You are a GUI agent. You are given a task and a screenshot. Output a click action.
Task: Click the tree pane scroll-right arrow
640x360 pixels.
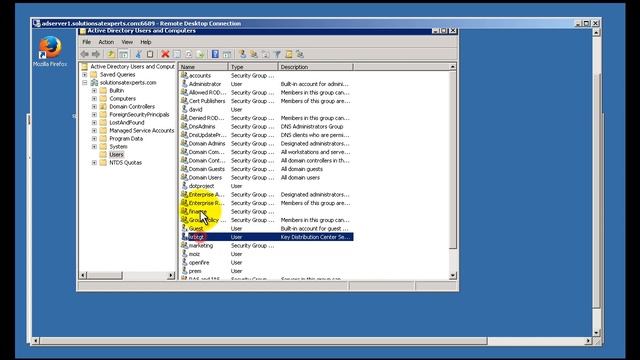point(171,276)
